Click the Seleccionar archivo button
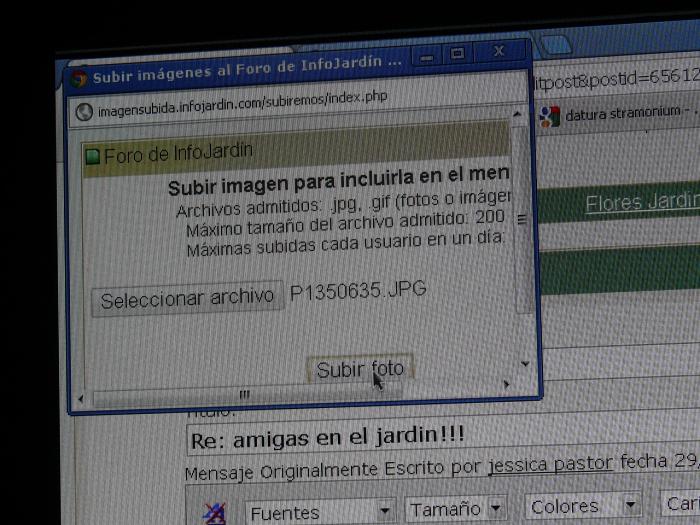The height and width of the screenshot is (525, 700). click(188, 299)
